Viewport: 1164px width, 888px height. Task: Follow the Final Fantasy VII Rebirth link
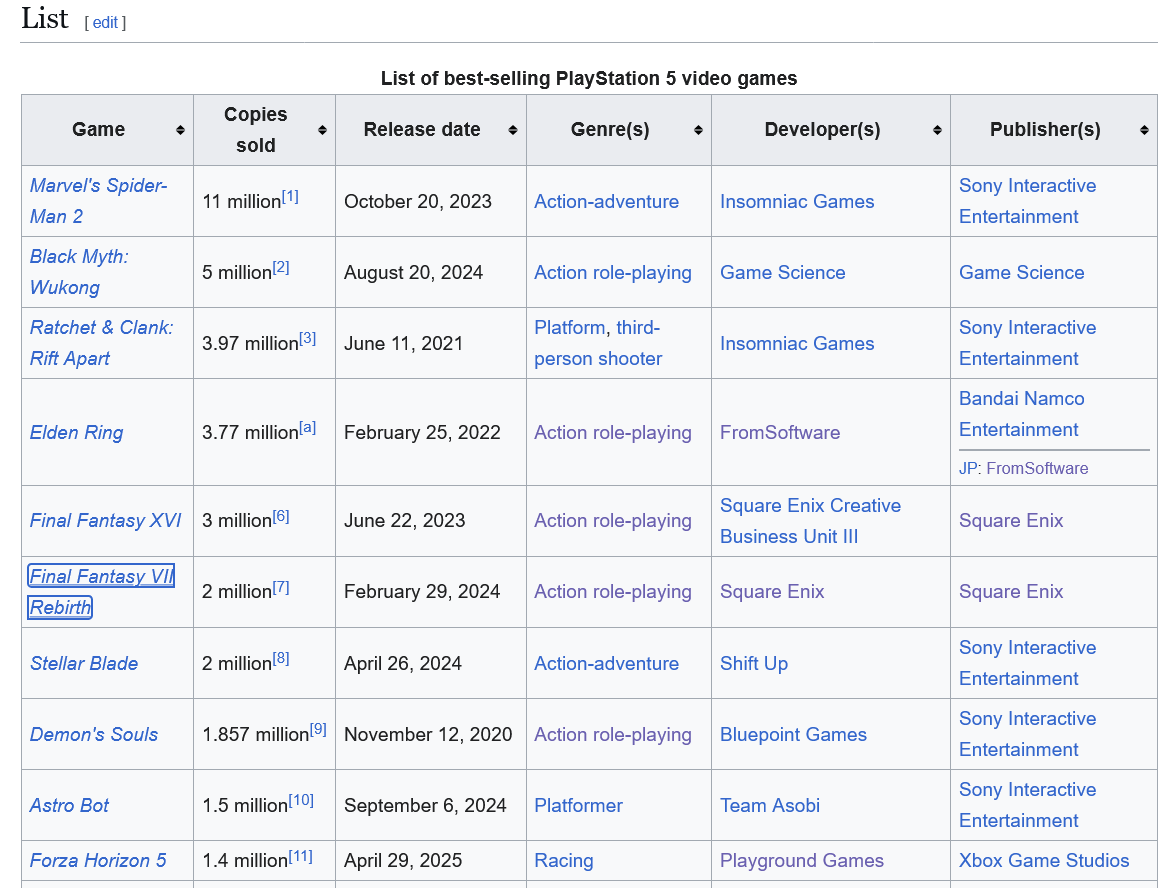pyautogui.click(x=101, y=576)
